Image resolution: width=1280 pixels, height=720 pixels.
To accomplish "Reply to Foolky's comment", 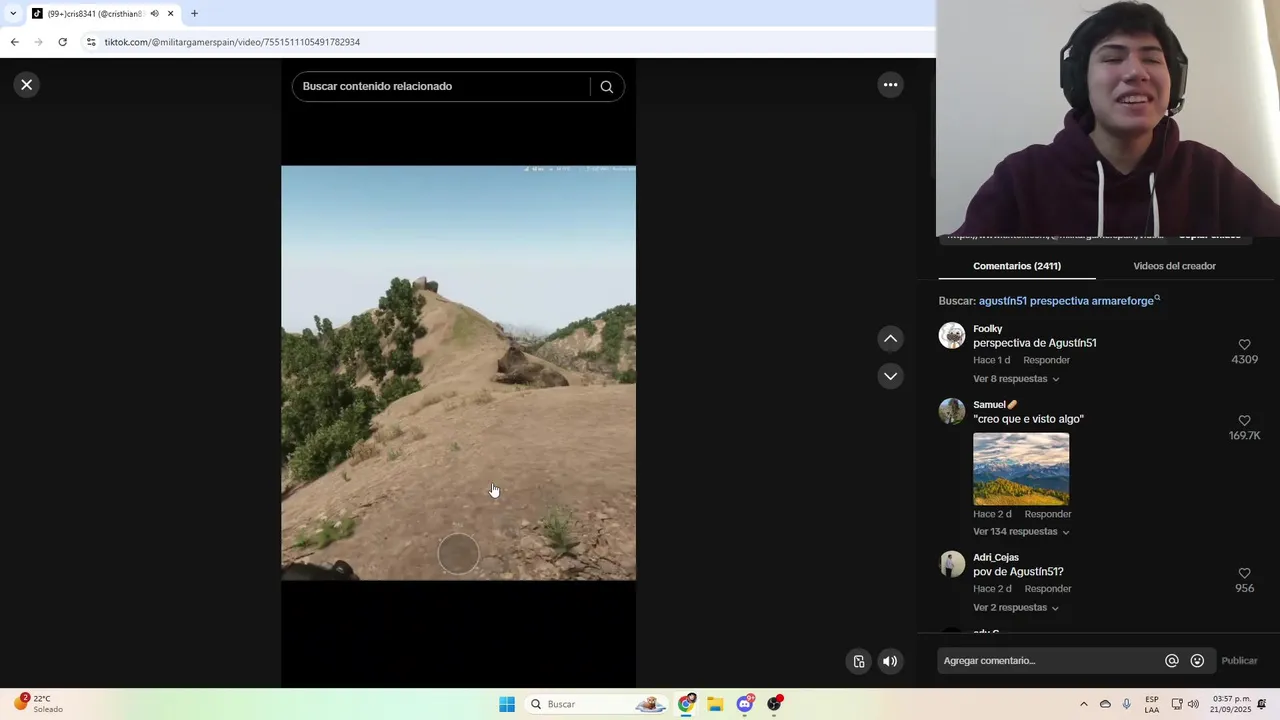I will [x=1046, y=360].
